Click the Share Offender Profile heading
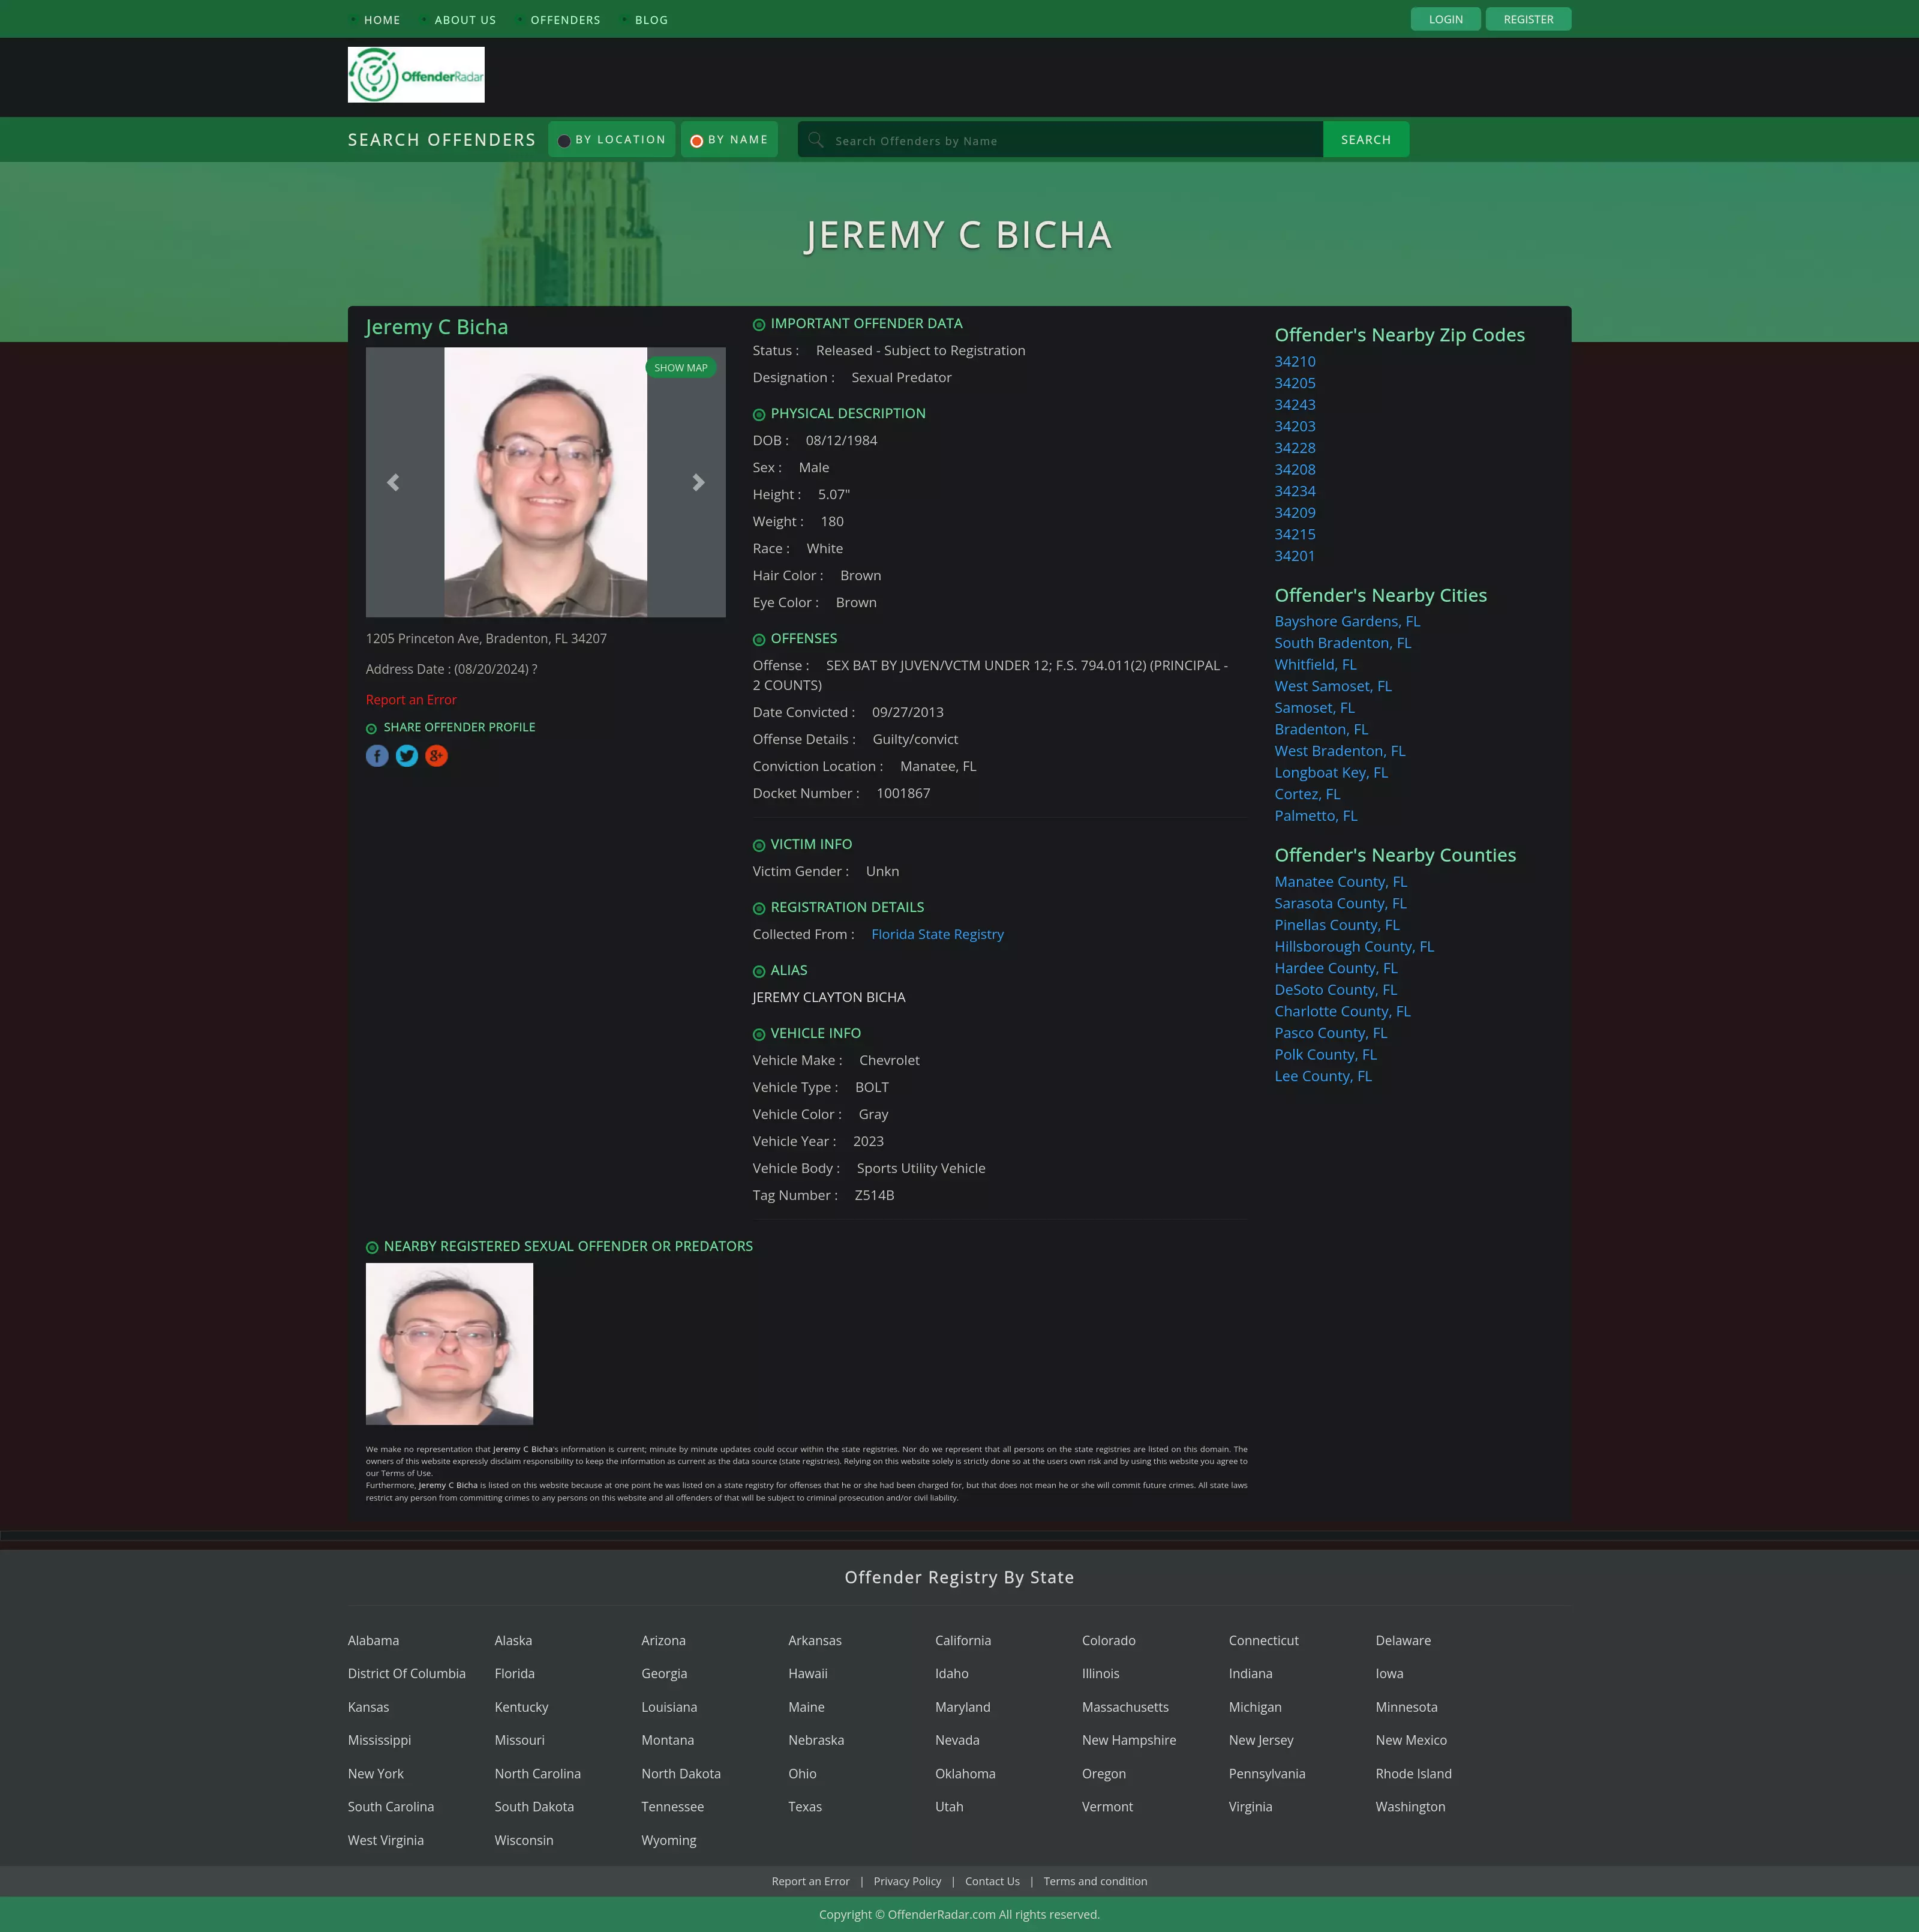This screenshot has height=1932, width=1919. click(459, 728)
